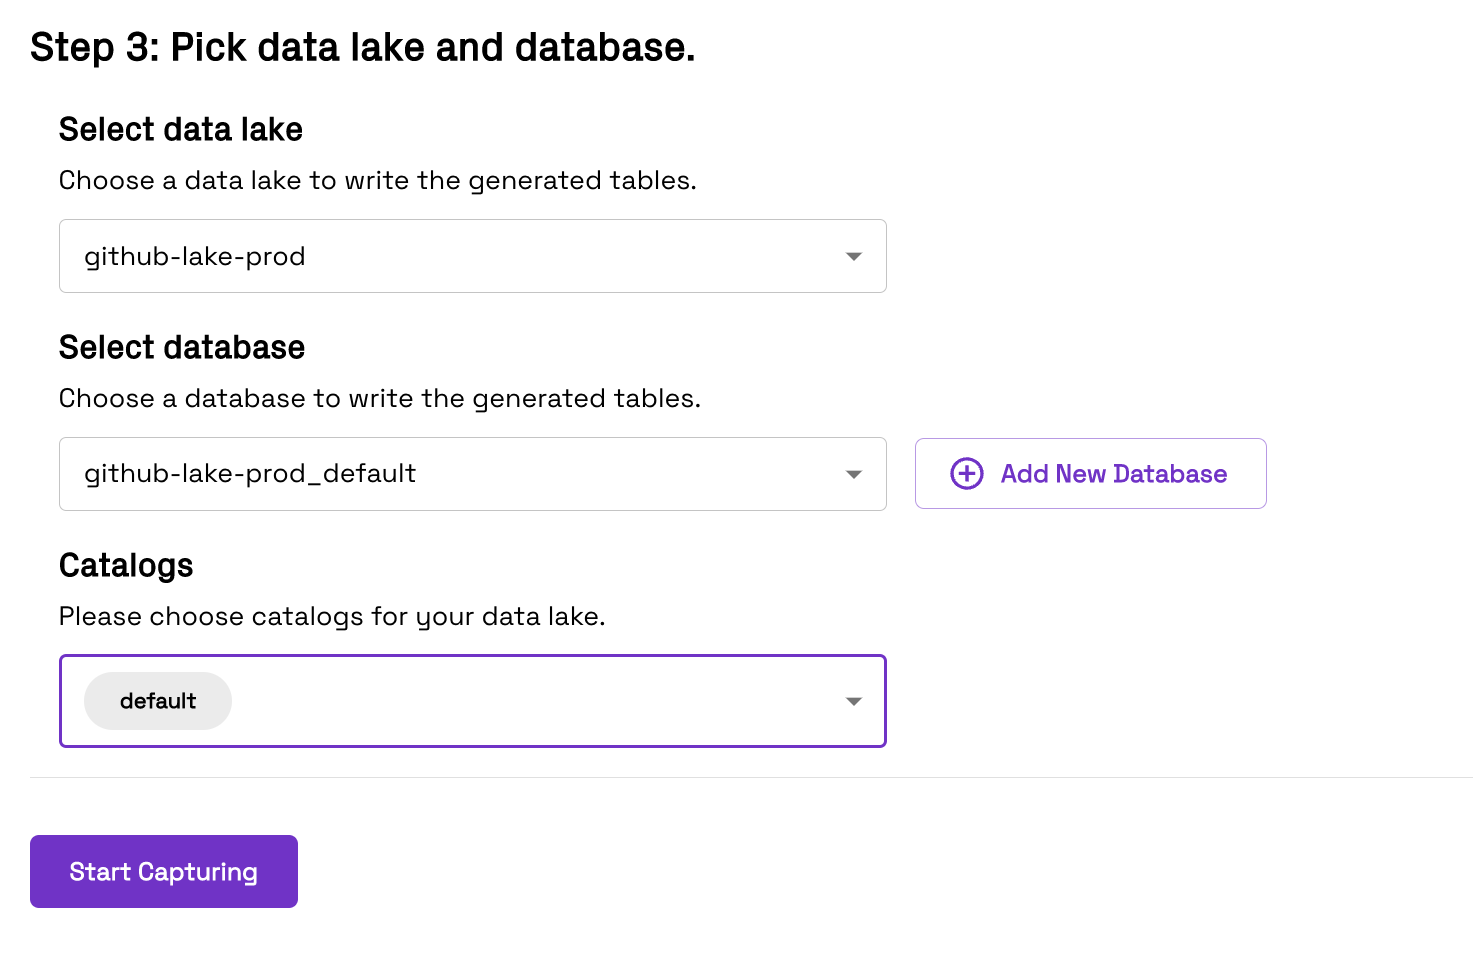Click the Select database heading
The height and width of the screenshot is (959, 1473).
[182, 348]
